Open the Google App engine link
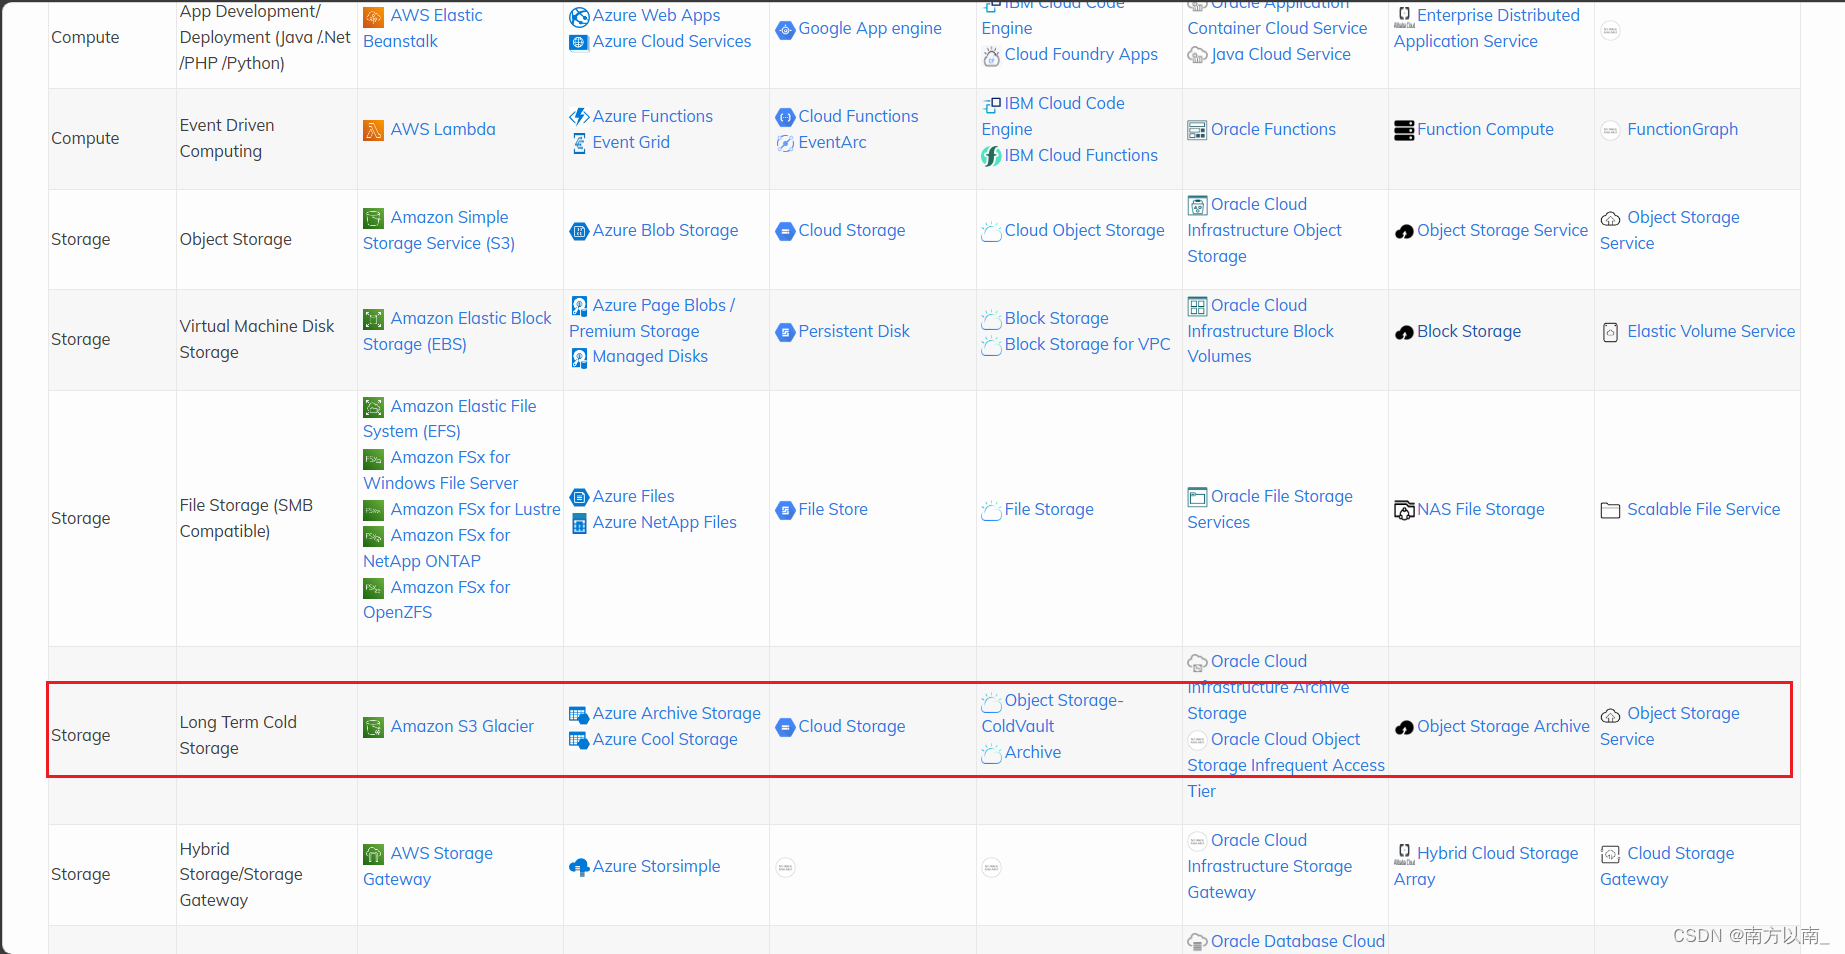1845x954 pixels. (x=870, y=29)
